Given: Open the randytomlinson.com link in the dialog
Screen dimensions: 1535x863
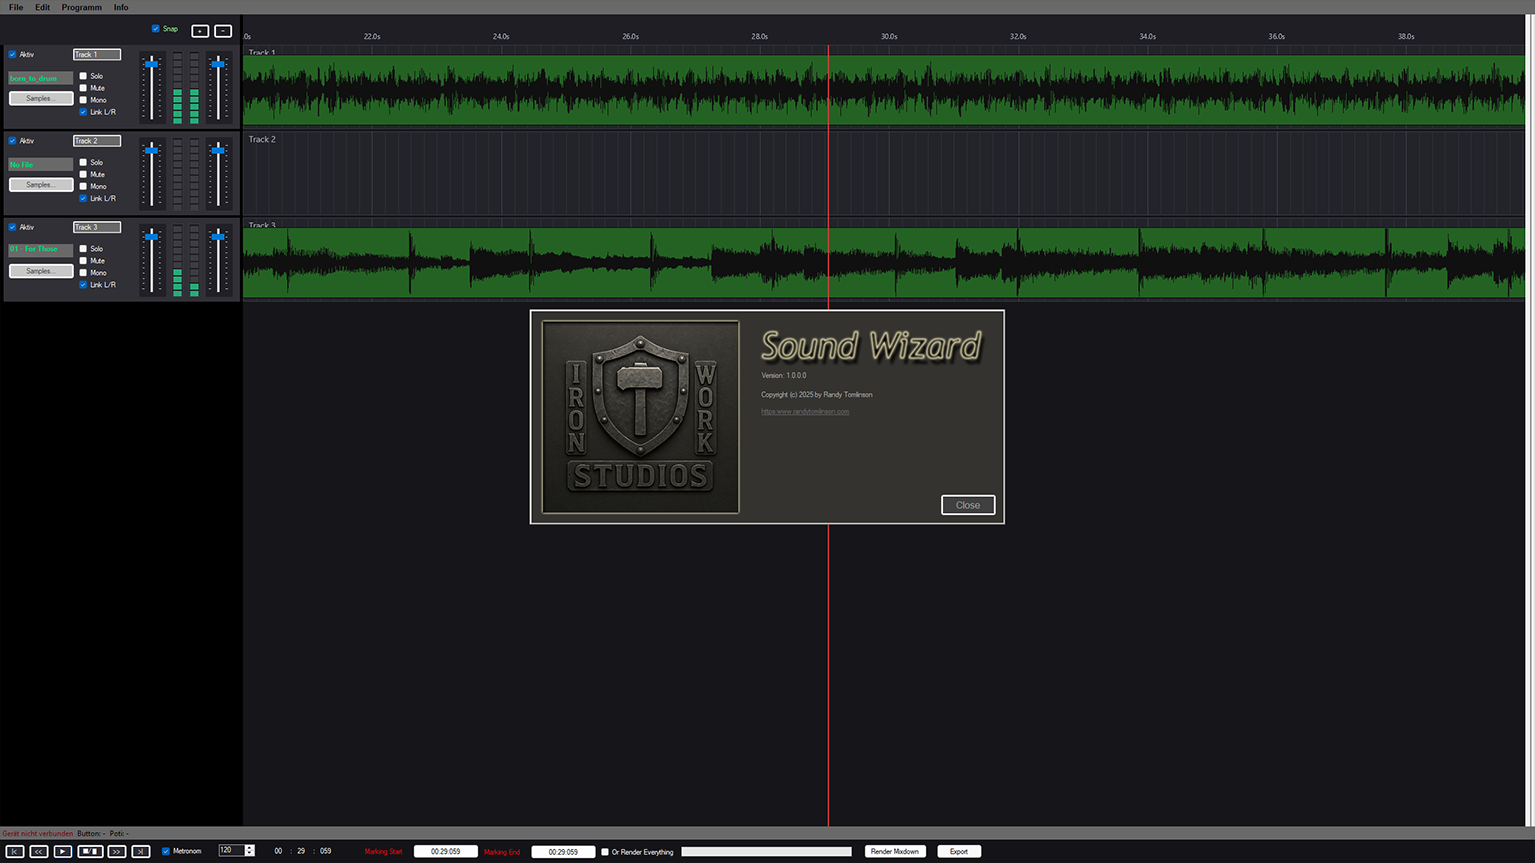Looking at the screenshot, I should pyautogui.click(x=805, y=411).
